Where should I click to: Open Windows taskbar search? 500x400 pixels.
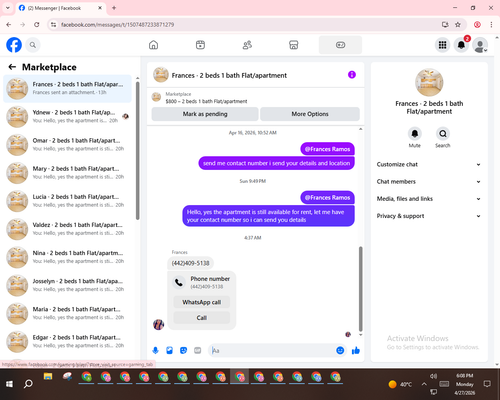pos(28,384)
